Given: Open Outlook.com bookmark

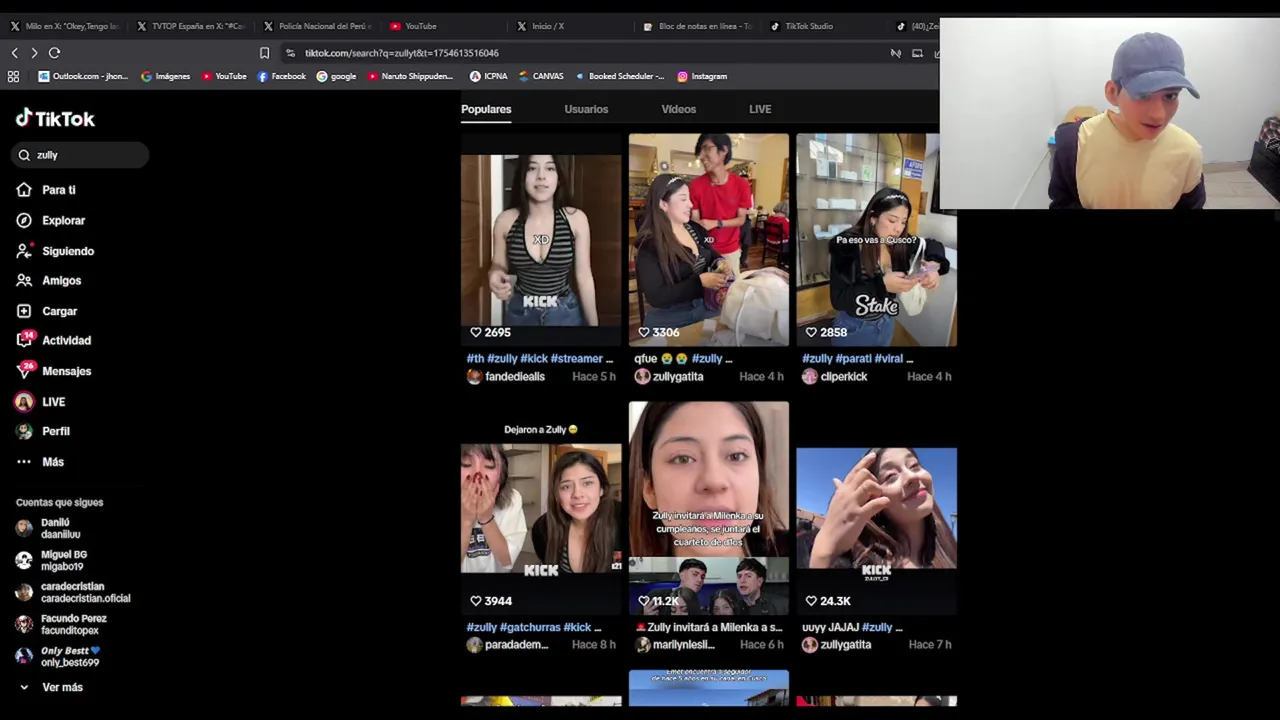Looking at the screenshot, I should (x=83, y=76).
